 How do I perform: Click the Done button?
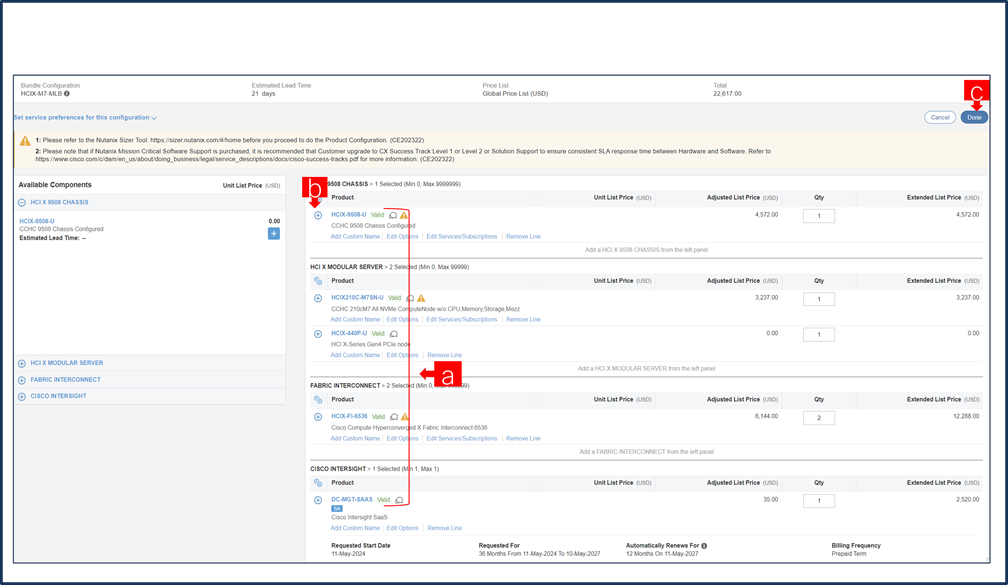point(974,118)
